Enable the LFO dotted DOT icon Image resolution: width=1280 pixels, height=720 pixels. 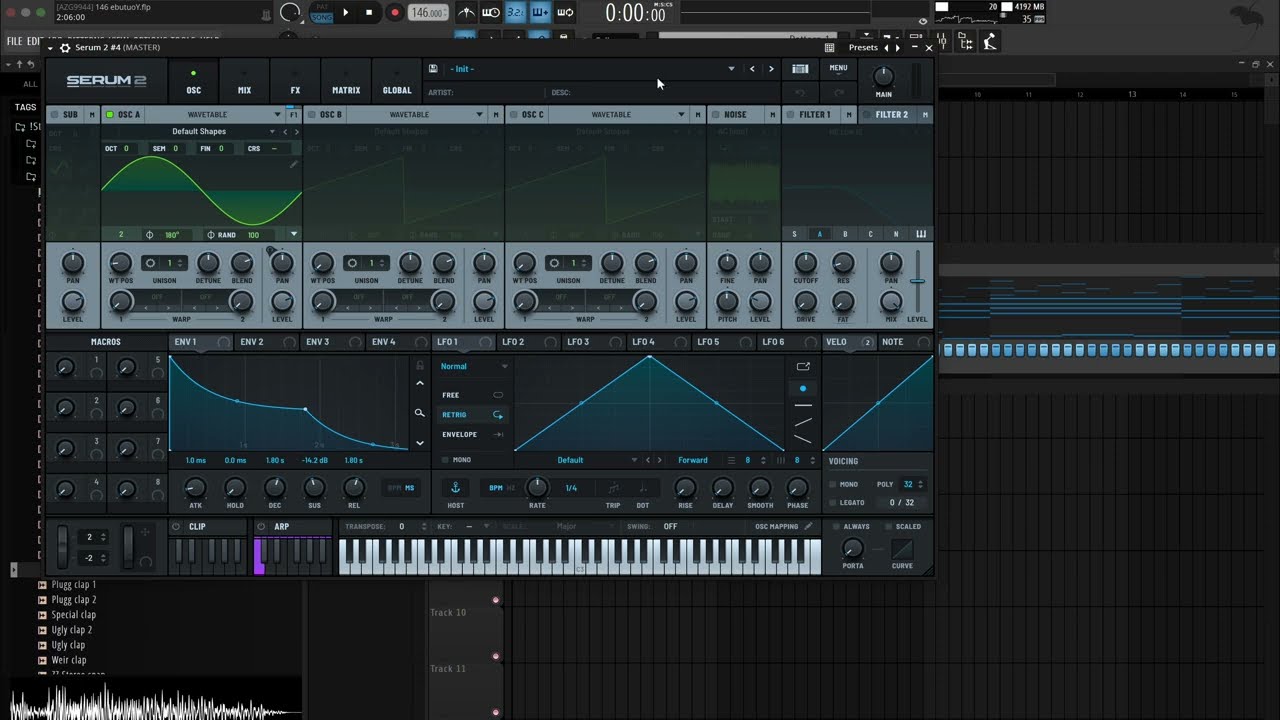click(x=642, y=488)
